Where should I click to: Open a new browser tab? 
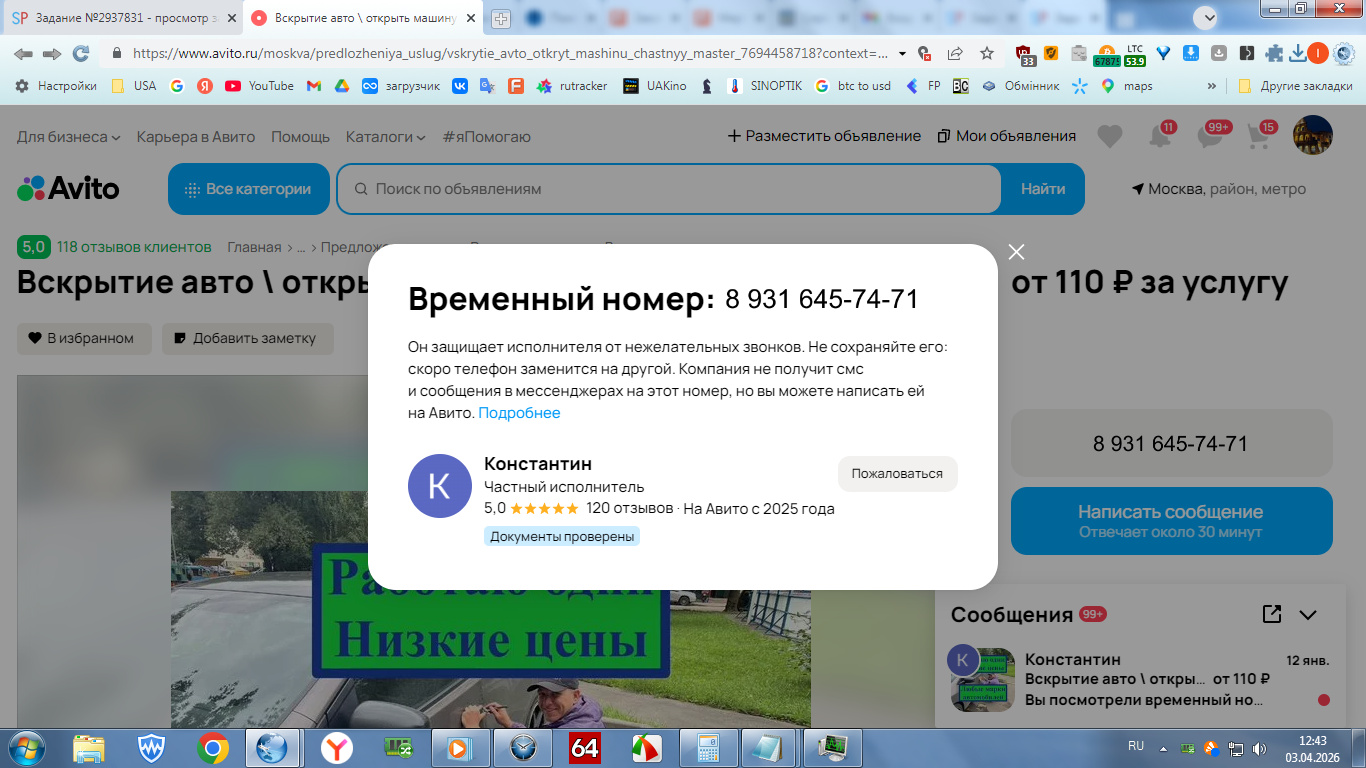coord(501,18)
